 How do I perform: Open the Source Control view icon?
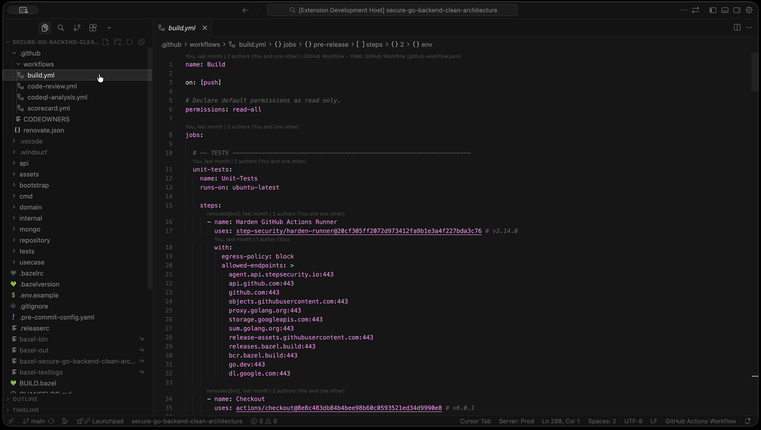pos(77,28)
